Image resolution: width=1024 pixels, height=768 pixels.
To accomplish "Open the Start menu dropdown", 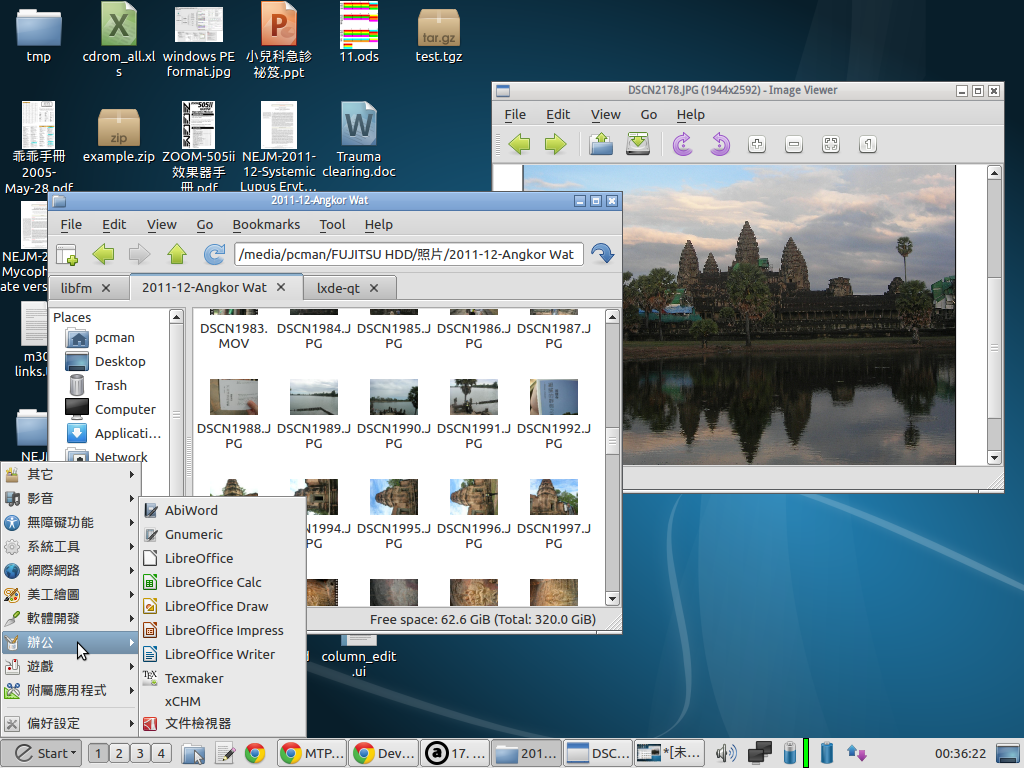I will tap(44, 753).
